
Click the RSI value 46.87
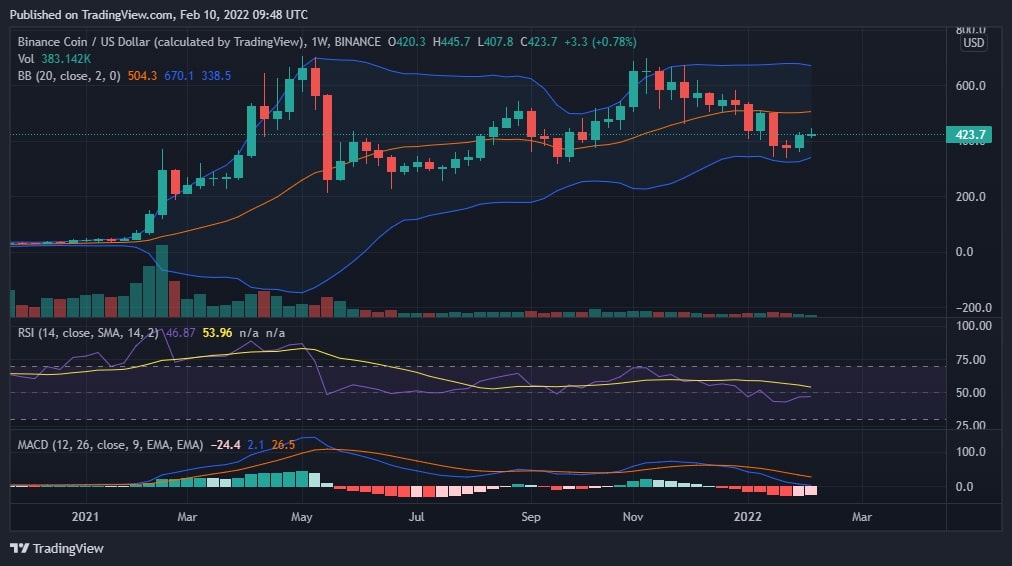(181, 333)
